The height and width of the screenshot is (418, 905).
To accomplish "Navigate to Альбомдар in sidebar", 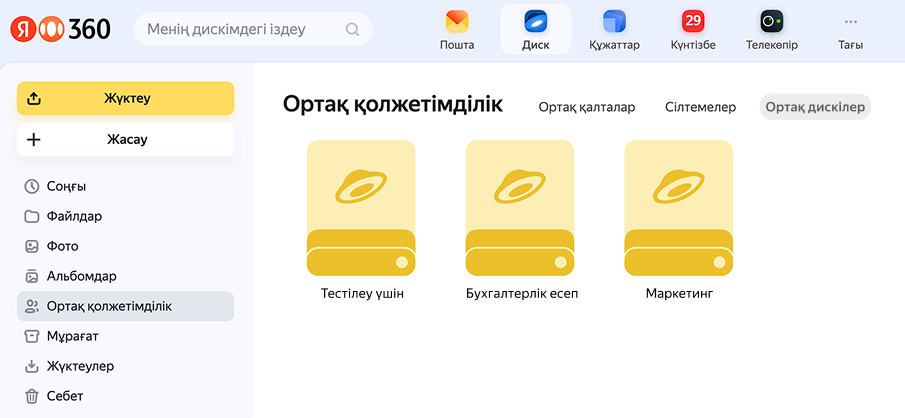I will pyautogui.click(x=81, y=276).
